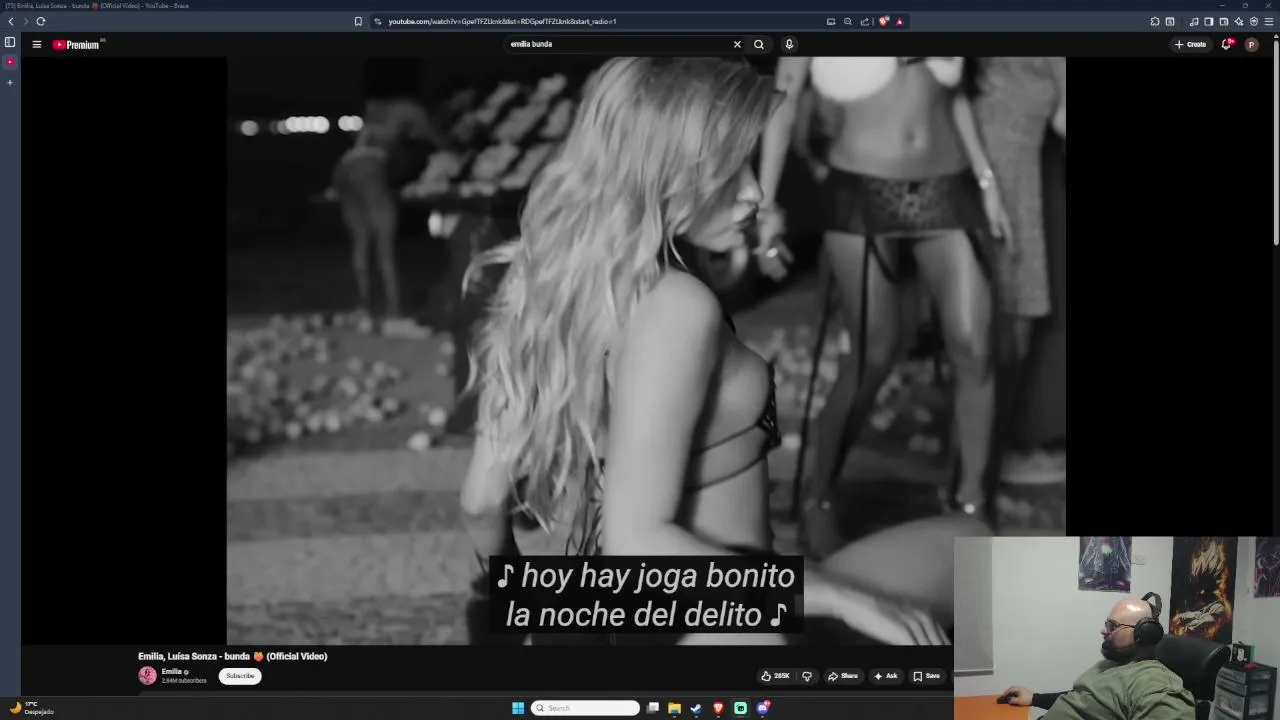Image resolution: width=1280 pixels, height=720 pixels.
Task: Click the cast/screen icon in the address bar
Action: (831, 21)
